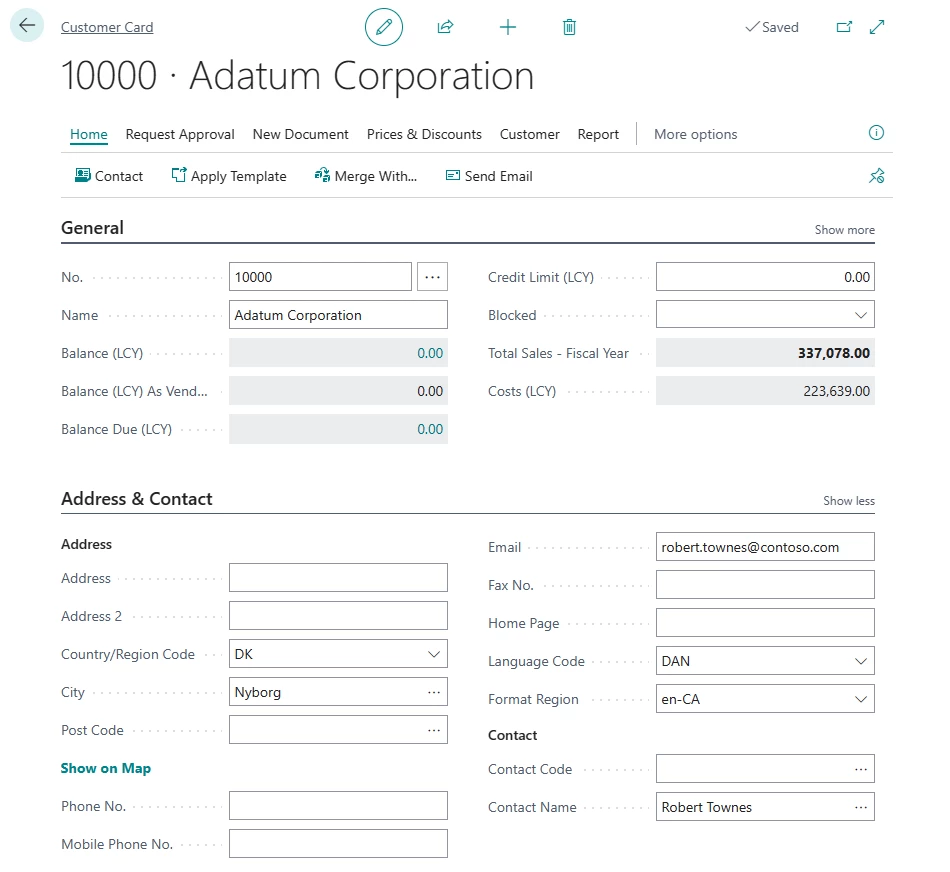Open the Merge With... action
The width and height of the screenshot is (950, 872).
(x=366, y=175)
